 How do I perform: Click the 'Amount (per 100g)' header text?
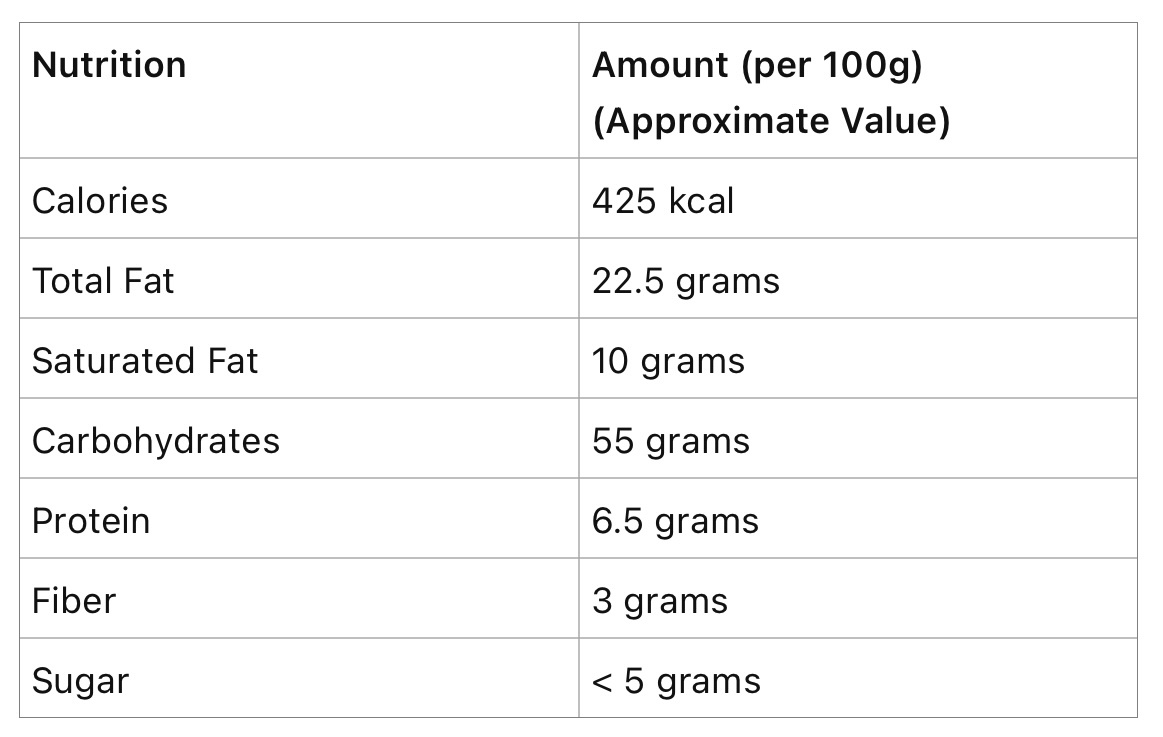tap(757, 65)
